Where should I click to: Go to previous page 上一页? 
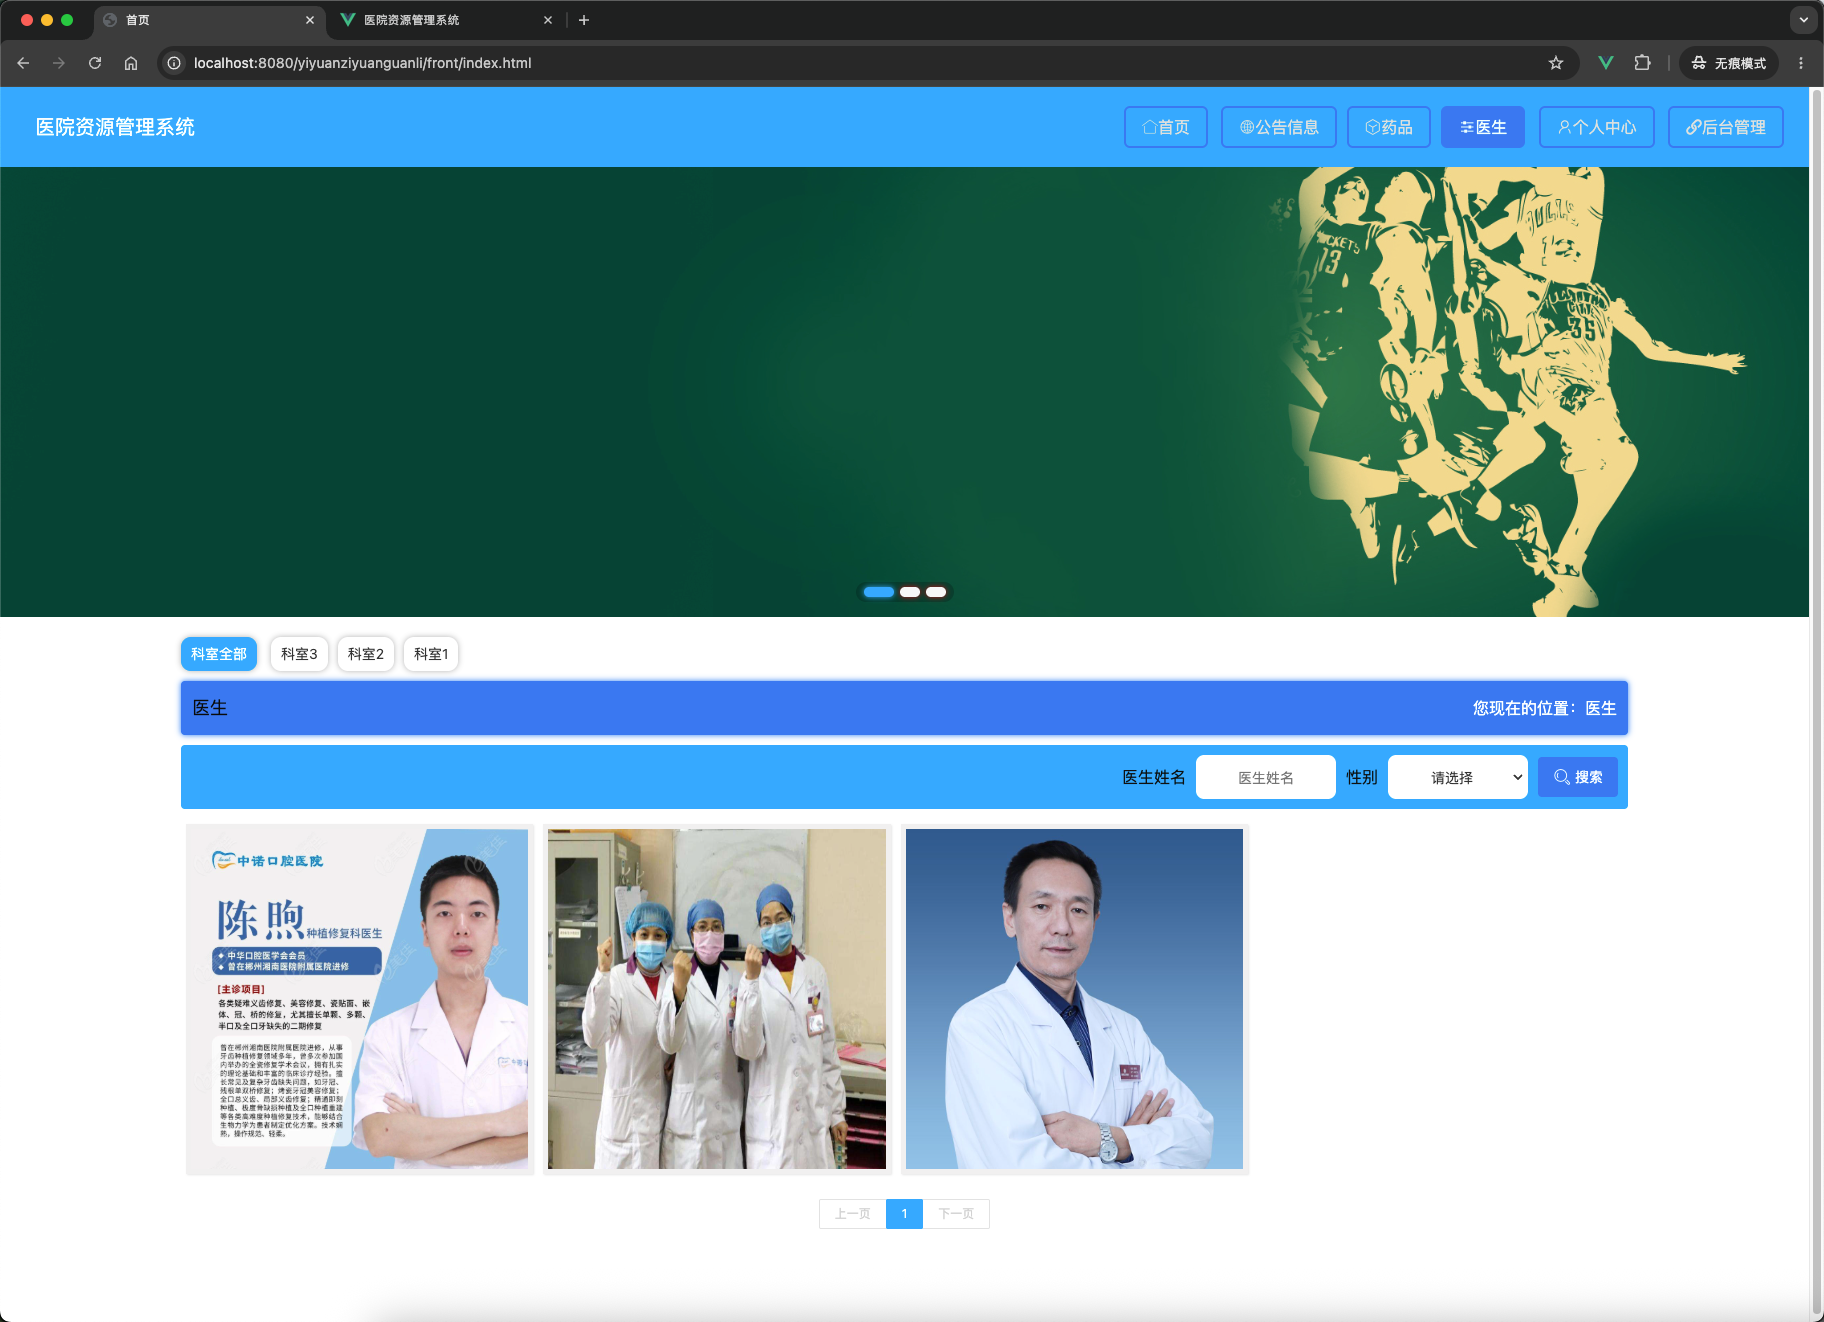coord(853,1214)
